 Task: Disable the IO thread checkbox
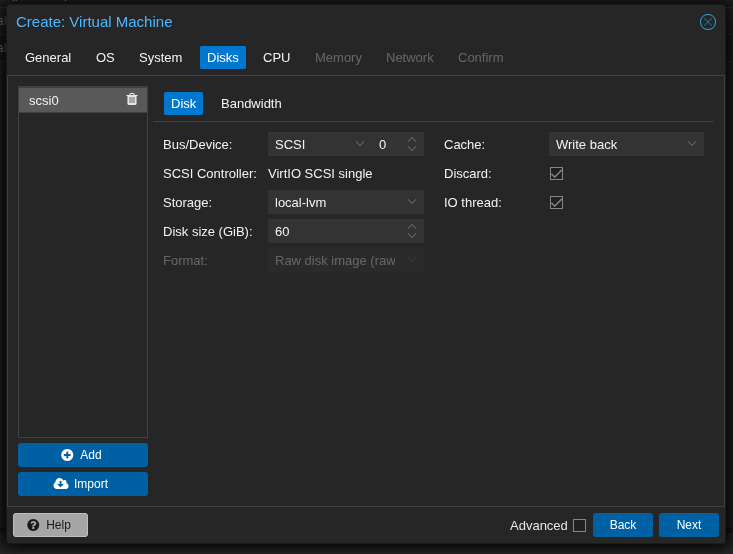click(556, 202)
